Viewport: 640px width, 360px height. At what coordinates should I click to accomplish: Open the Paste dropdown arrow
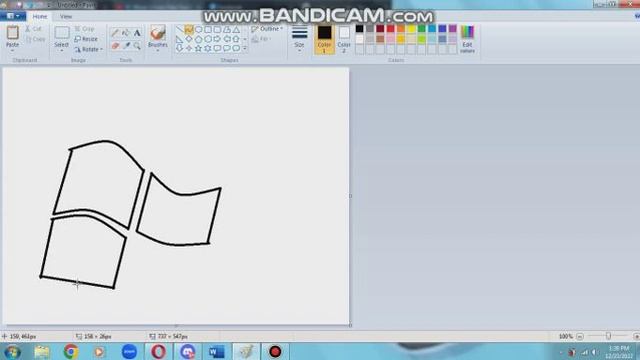click(13, 50)
